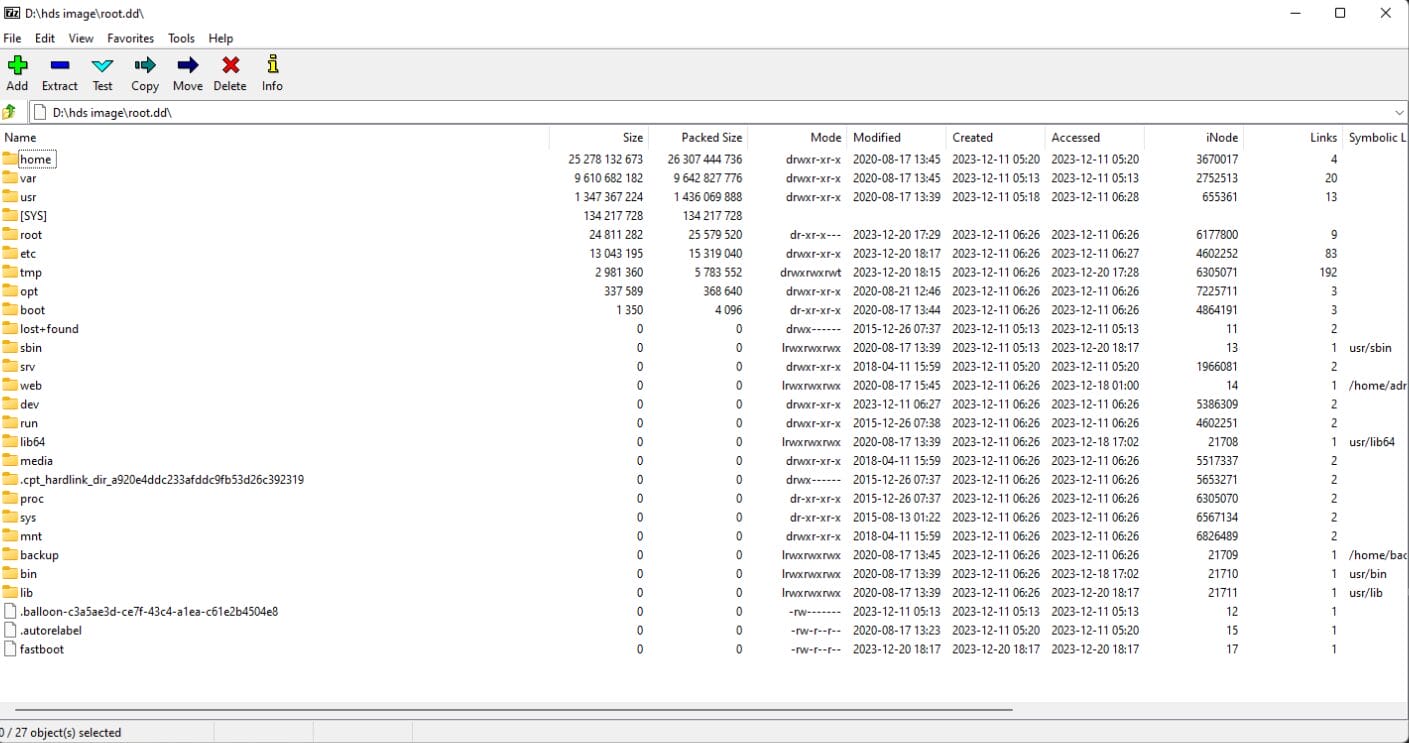Open the View menu

pos(80,38)
